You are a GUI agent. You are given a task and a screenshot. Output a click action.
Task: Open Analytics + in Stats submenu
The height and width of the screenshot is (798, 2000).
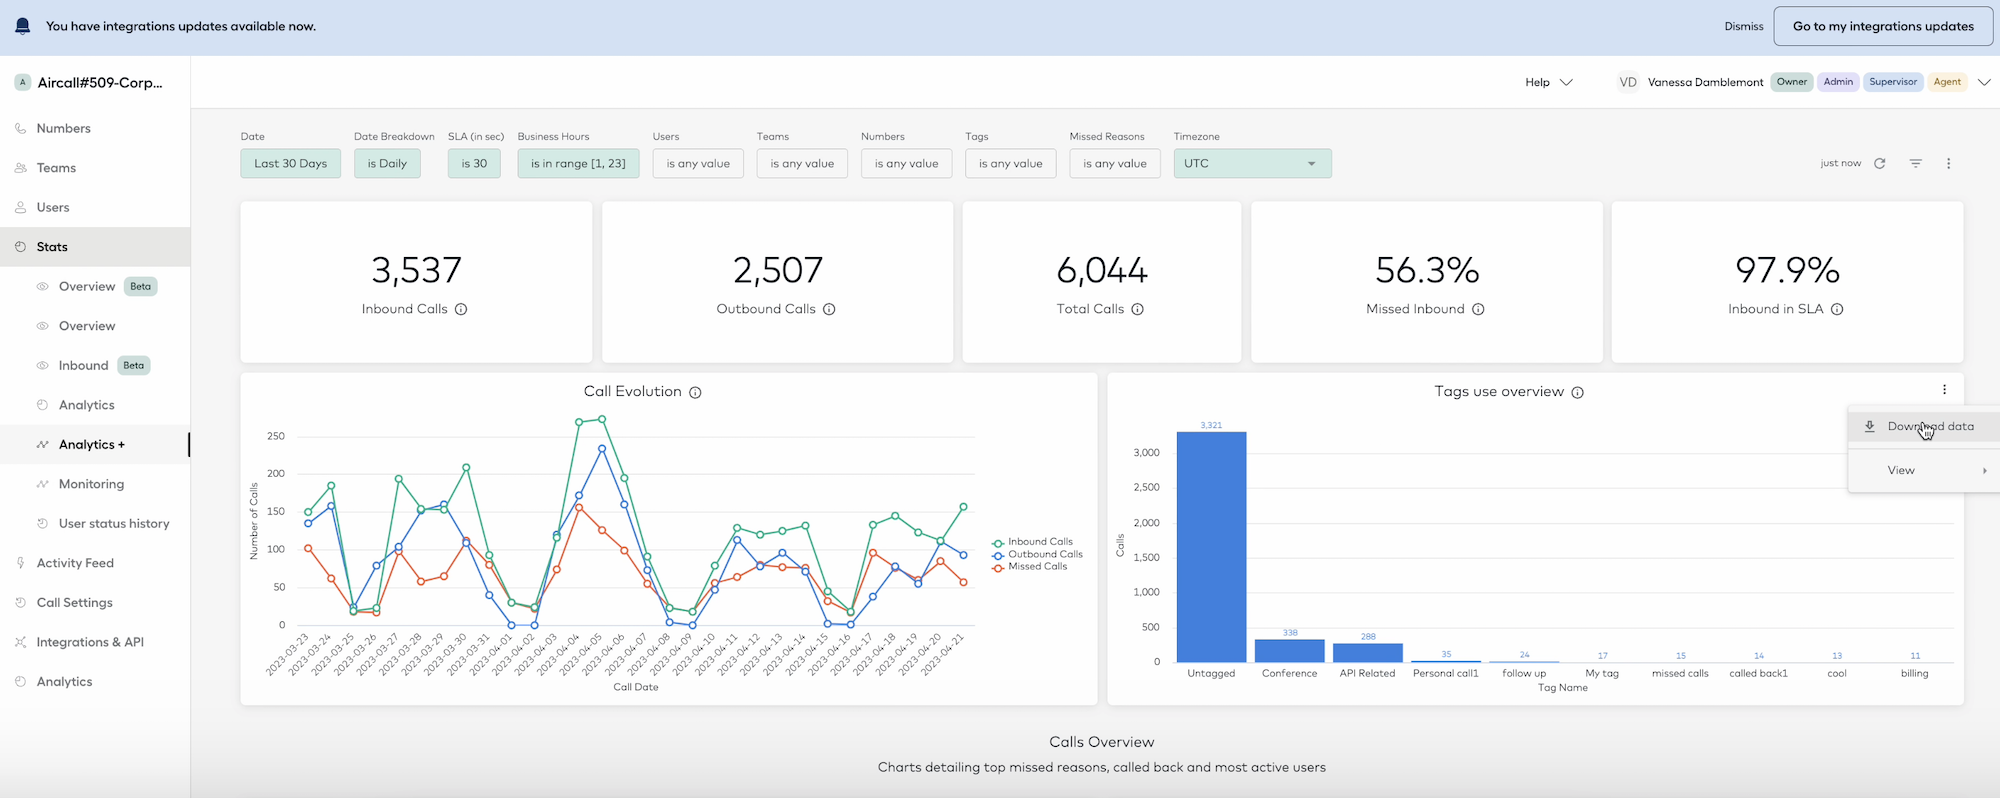coord(92,444)
